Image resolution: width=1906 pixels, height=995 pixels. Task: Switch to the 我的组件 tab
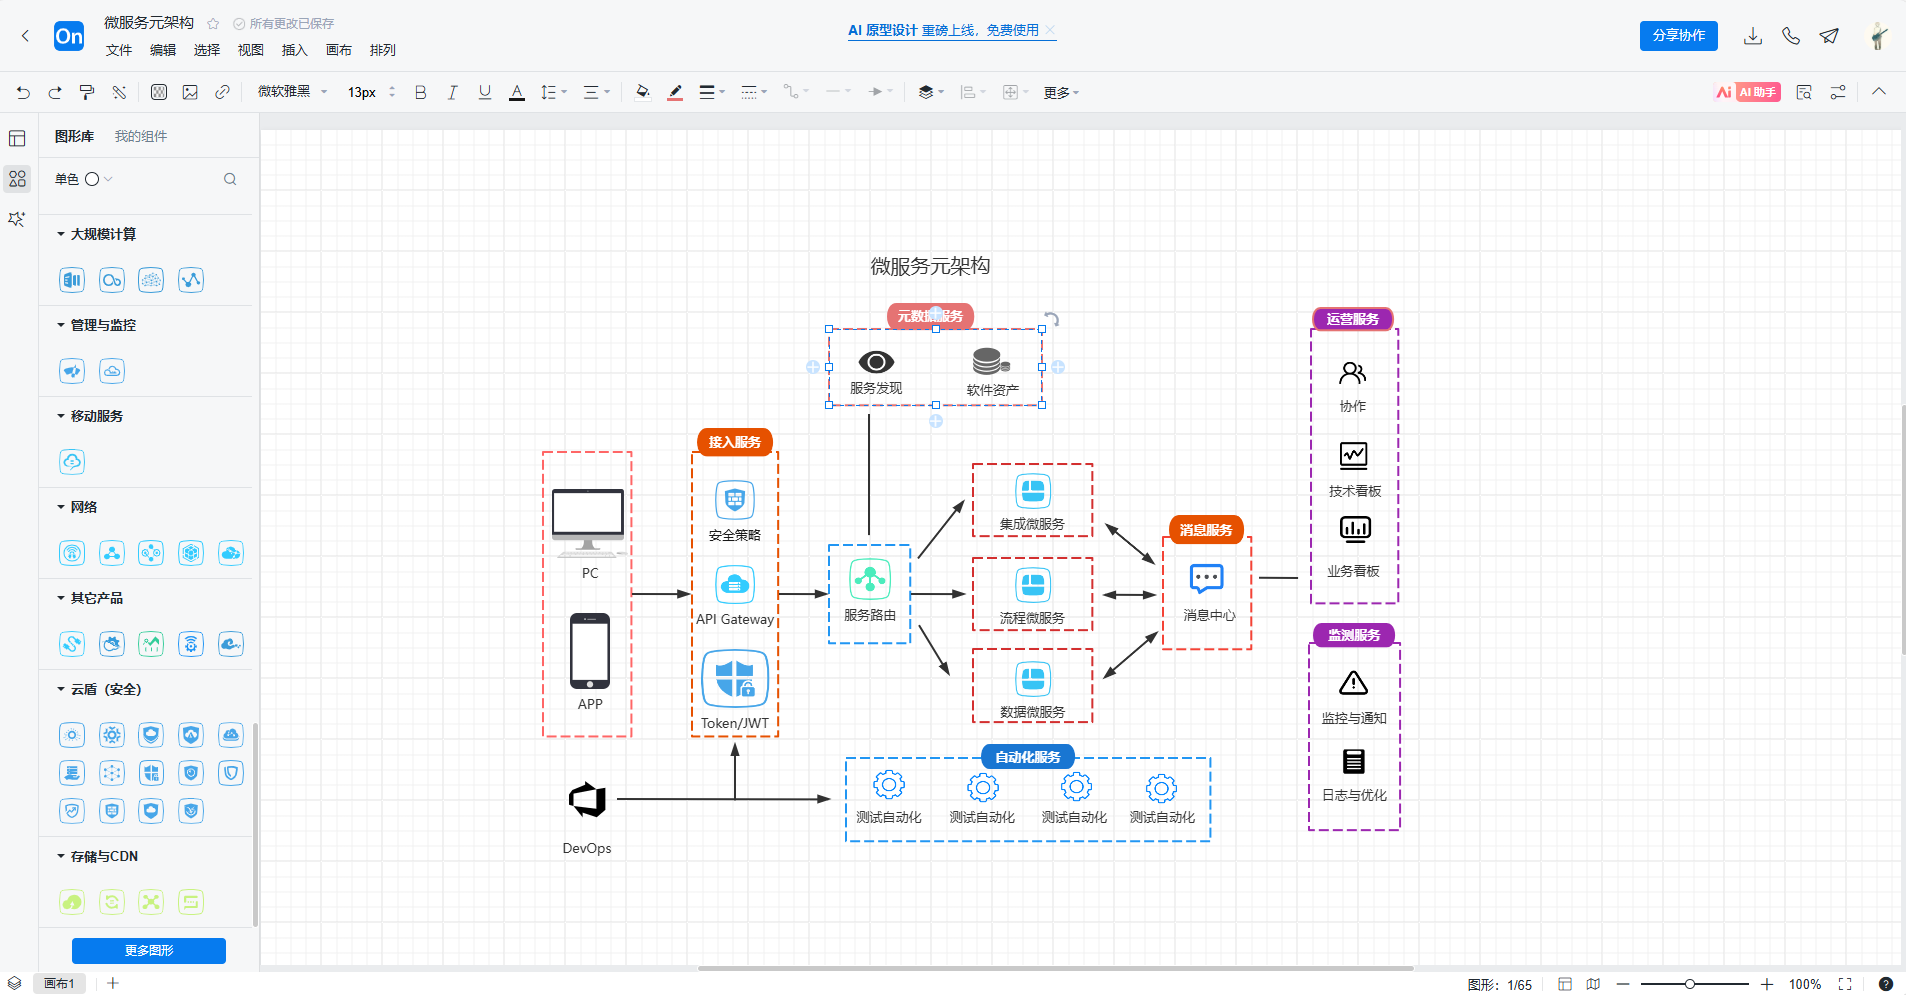click(x=140, y=136)
